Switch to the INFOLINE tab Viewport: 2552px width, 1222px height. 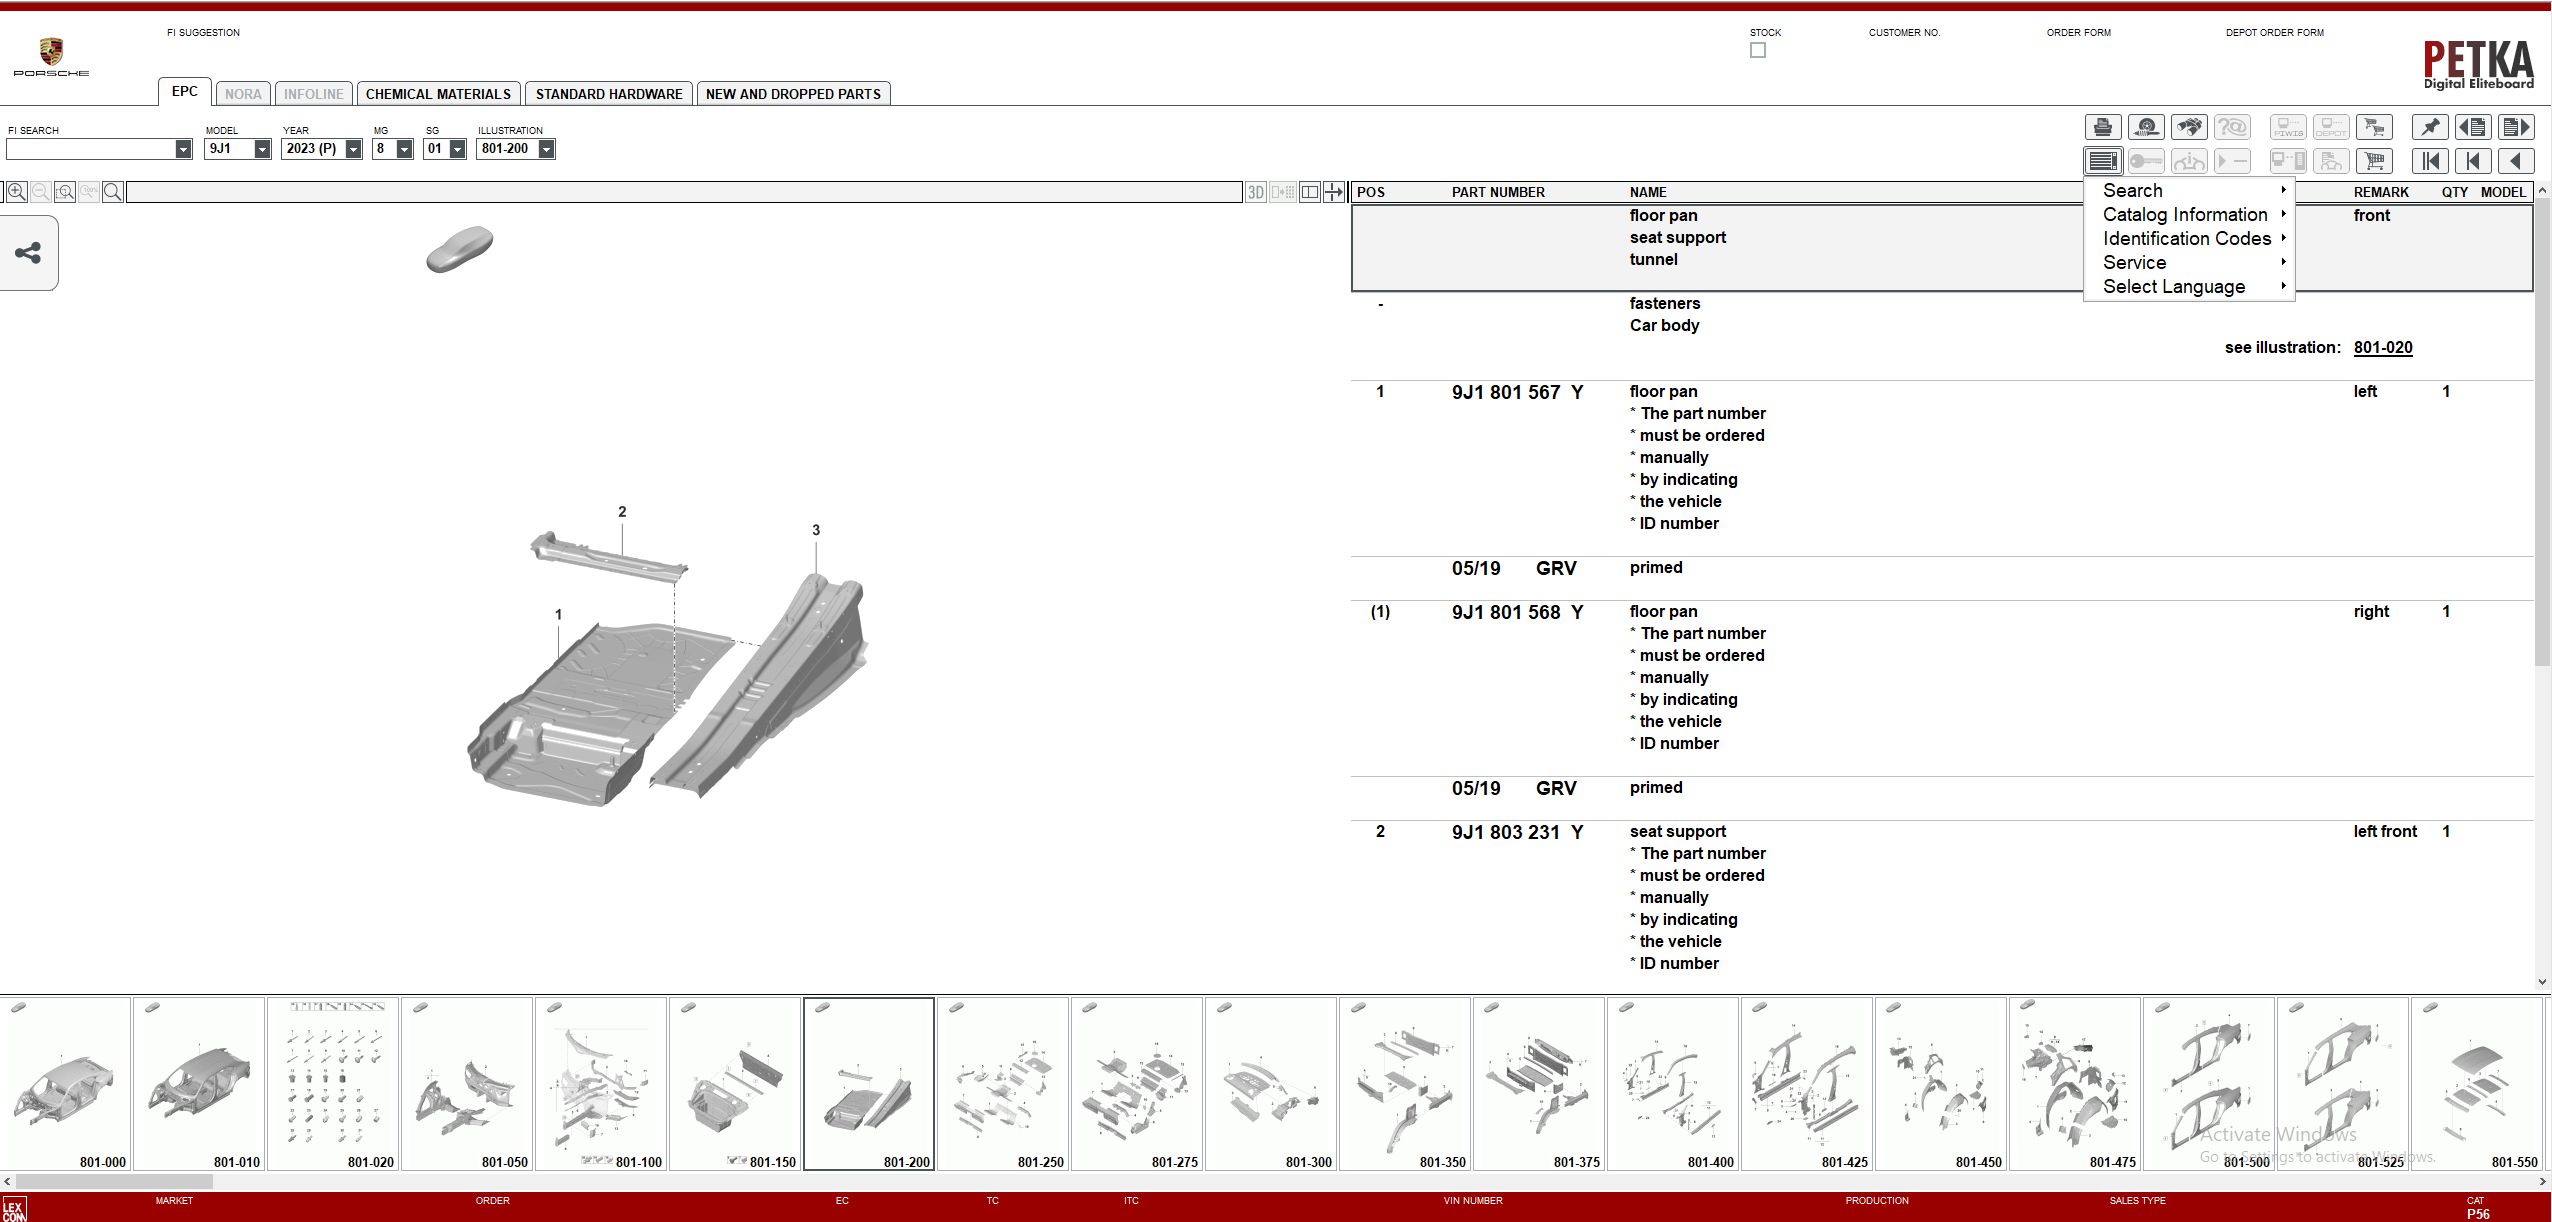point(313,94)
